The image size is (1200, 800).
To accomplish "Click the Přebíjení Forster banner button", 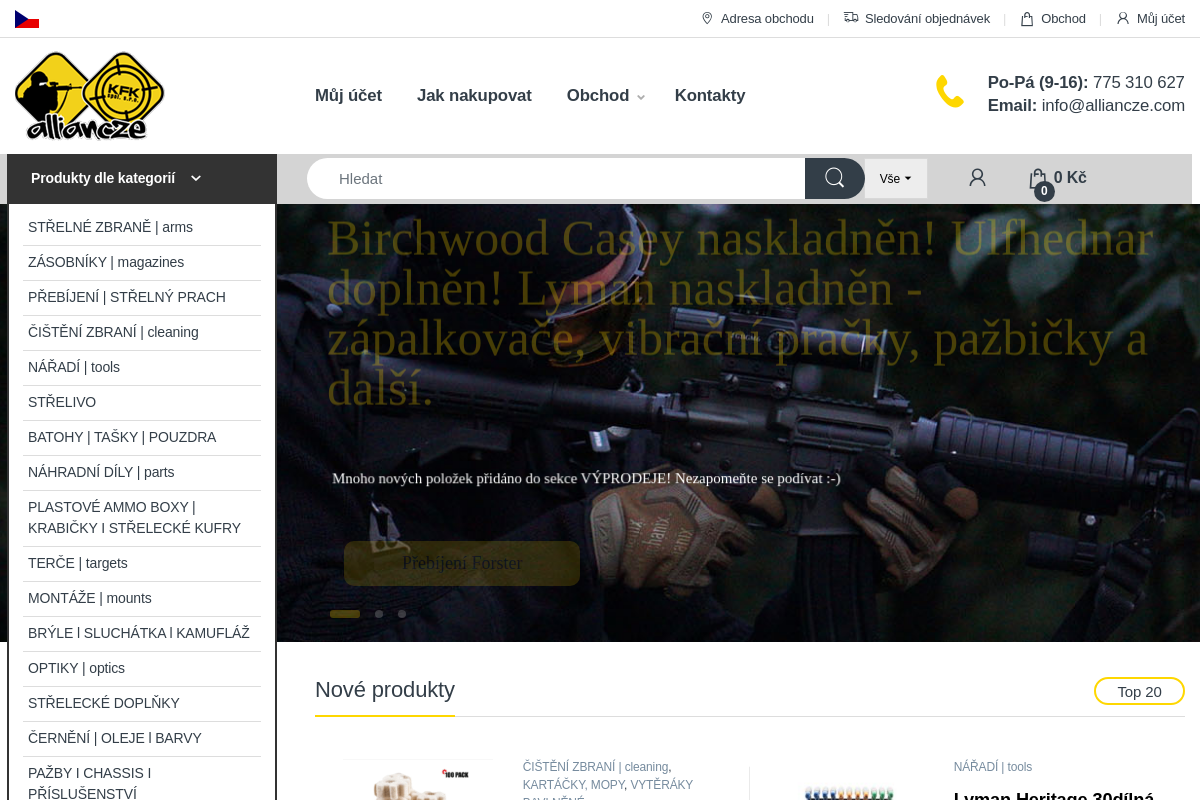I will pyautogui.click(x=461, y=563).
